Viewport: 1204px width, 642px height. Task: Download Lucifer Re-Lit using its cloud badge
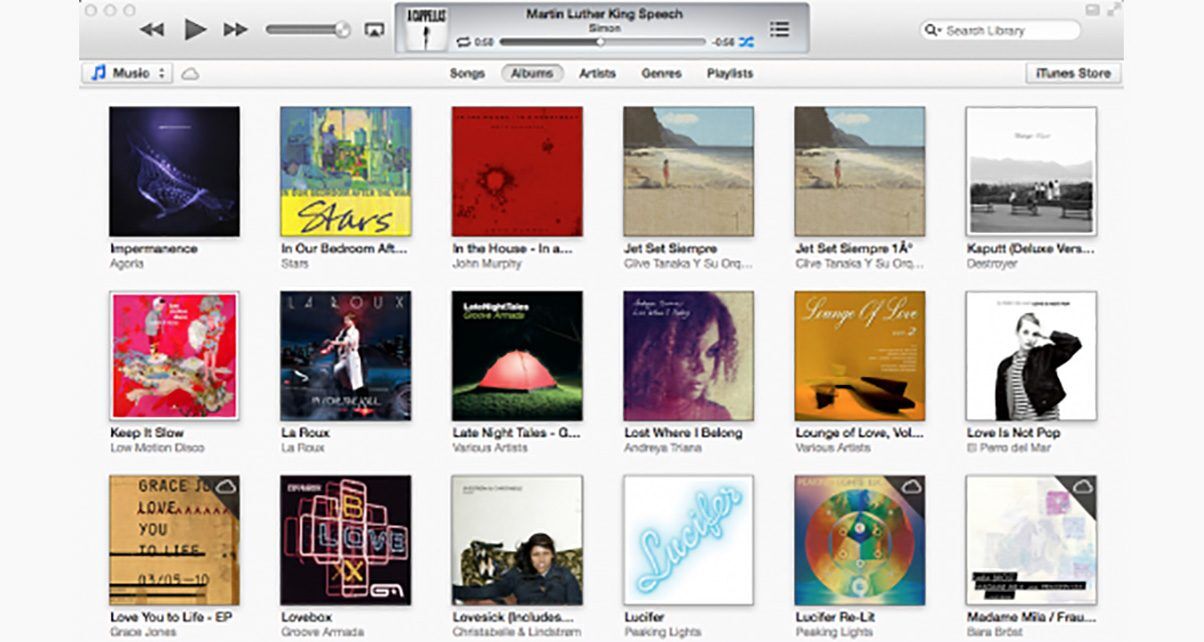[x=910, y=486]
